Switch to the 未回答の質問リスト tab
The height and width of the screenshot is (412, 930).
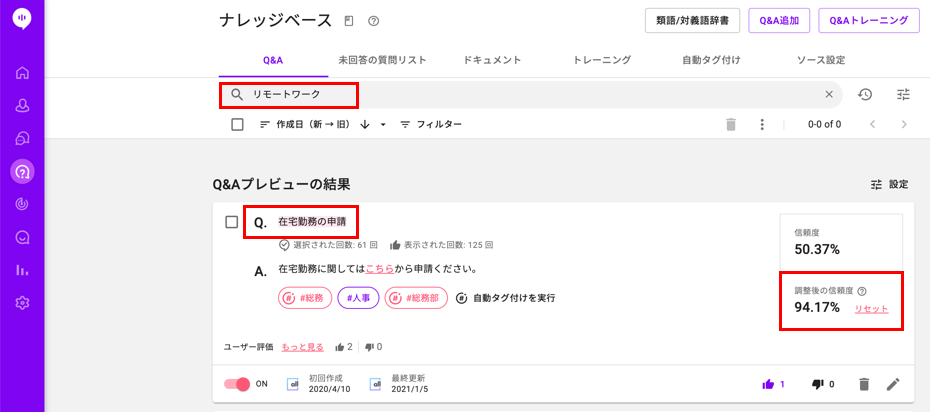(x=383, y=60)
